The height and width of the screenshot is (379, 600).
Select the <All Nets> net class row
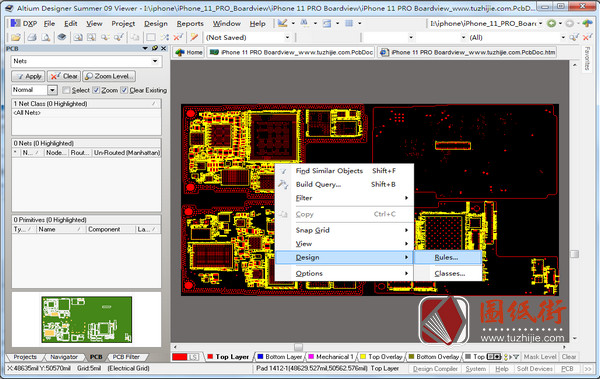[86, 113]
